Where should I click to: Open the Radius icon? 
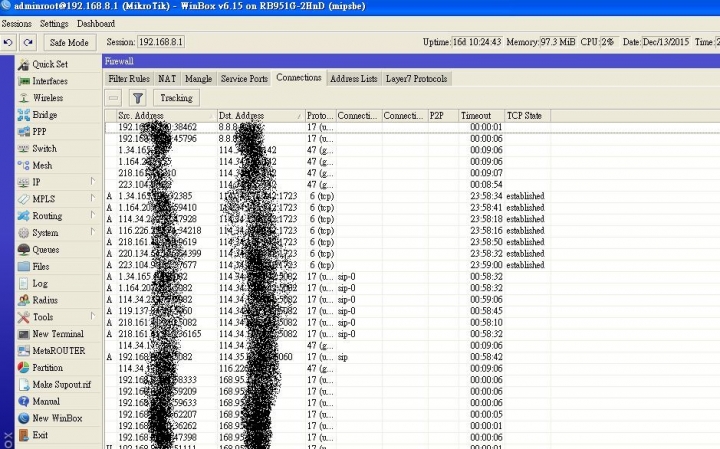23,300
